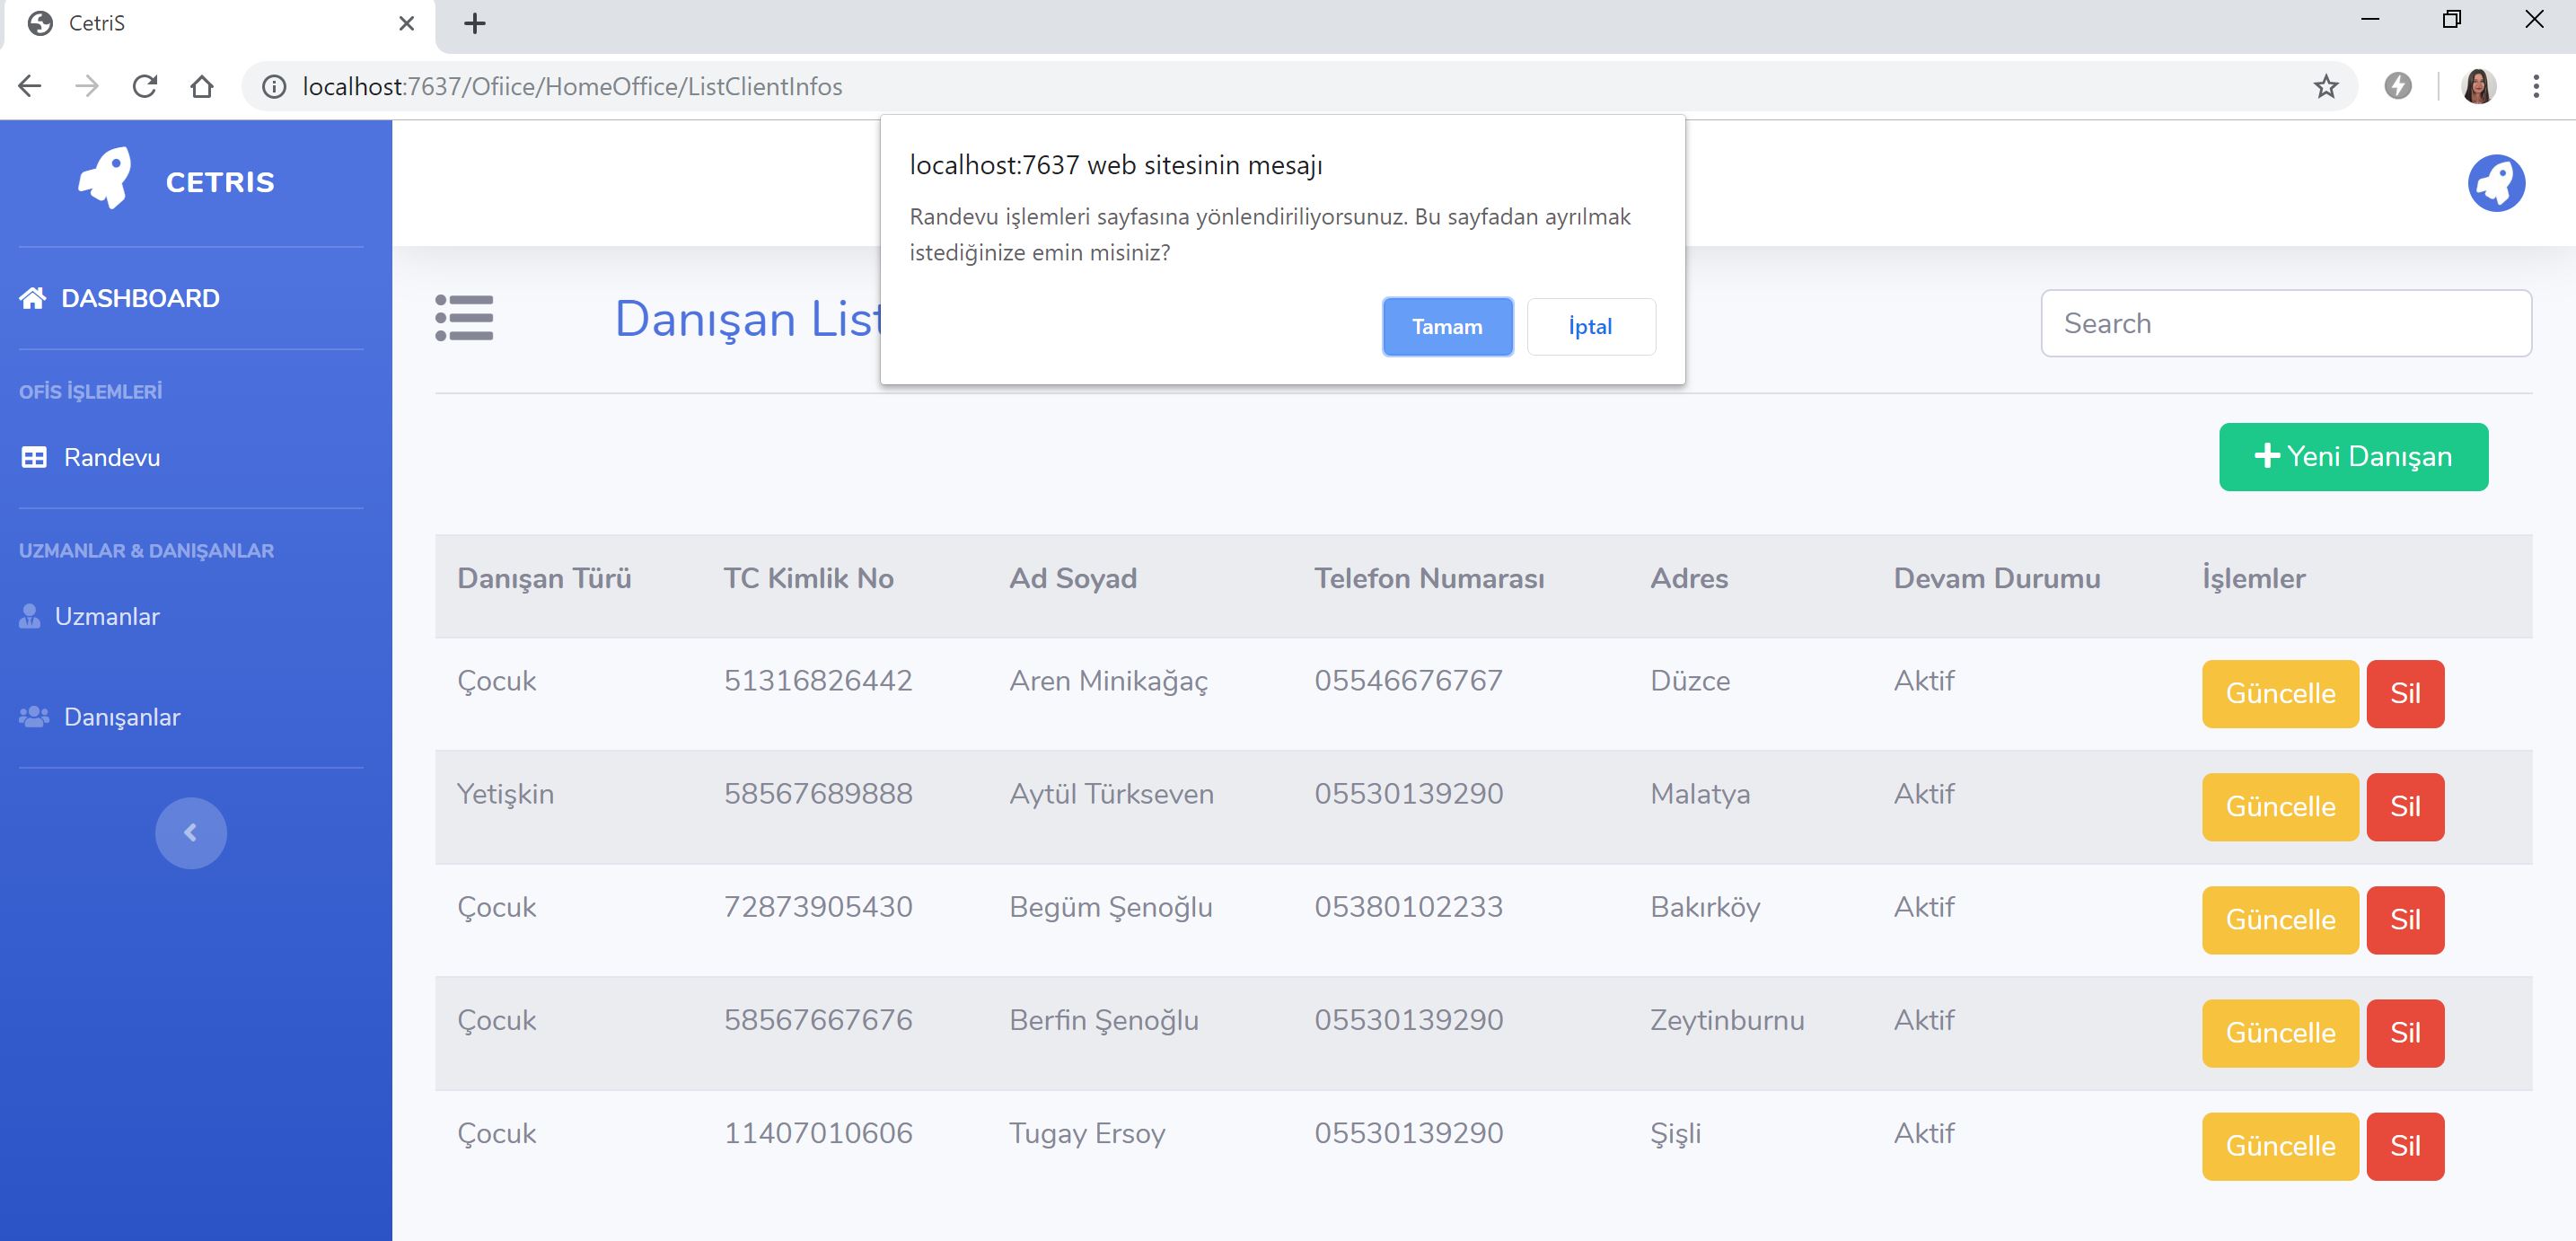Open Danışanlar in the sidebar
This screenshot has width=2576, height=1241.
pyautogui.click(x=121, y=717)
